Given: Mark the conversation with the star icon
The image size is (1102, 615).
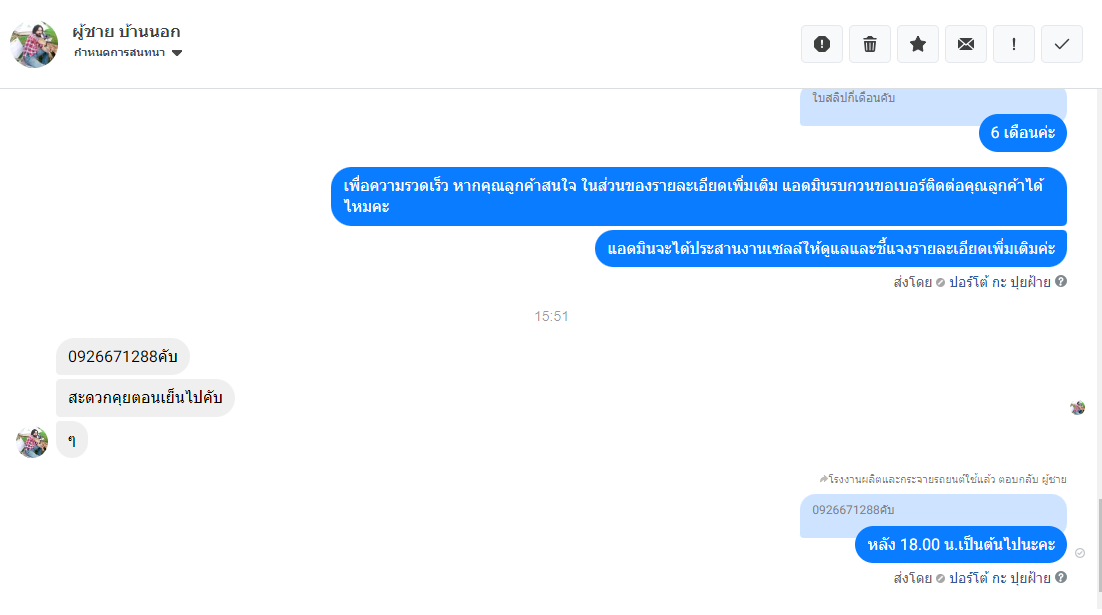Looking at the screenshot, I should 918,44.
